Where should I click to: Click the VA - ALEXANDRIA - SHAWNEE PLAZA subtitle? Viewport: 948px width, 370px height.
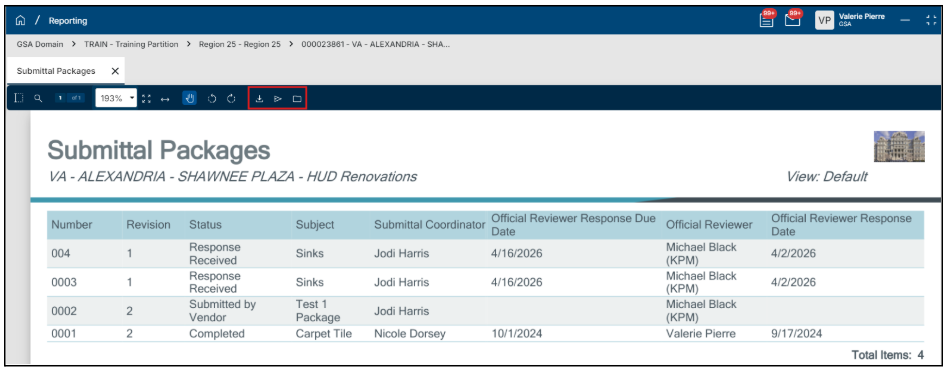tap(233, 177)
